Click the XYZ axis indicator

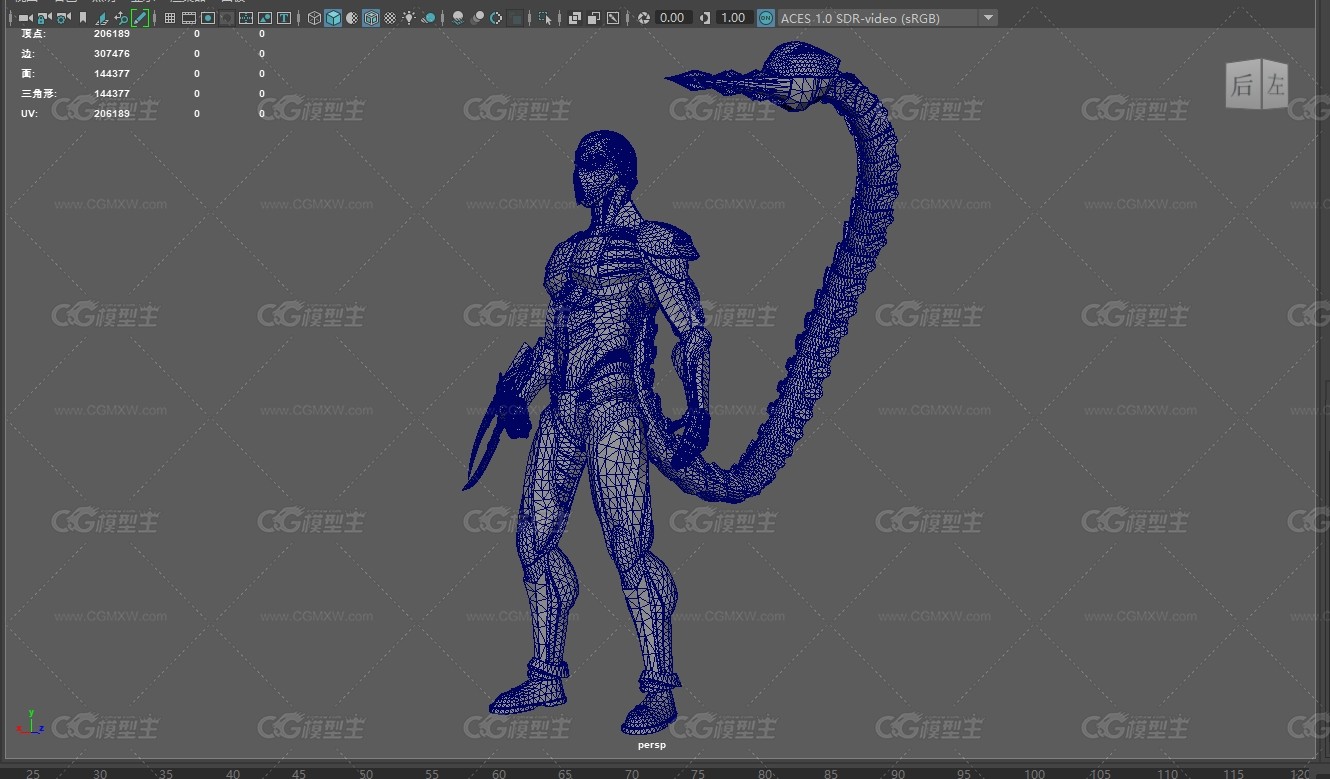(30, 723)
